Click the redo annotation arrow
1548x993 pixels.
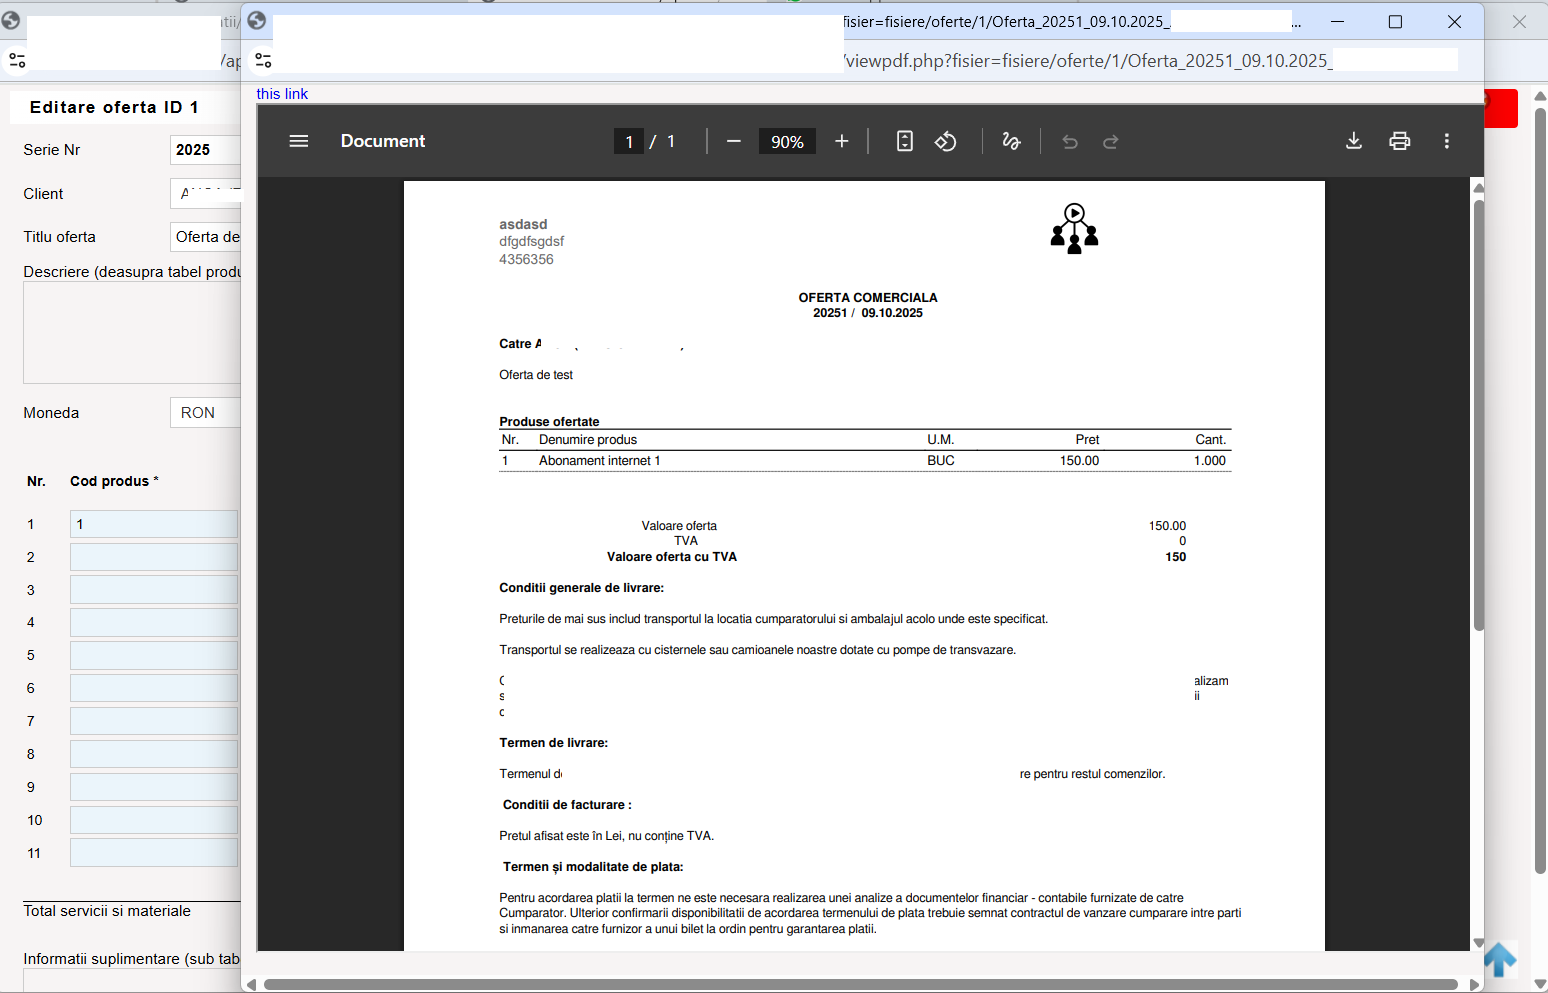click(1111, 141)
